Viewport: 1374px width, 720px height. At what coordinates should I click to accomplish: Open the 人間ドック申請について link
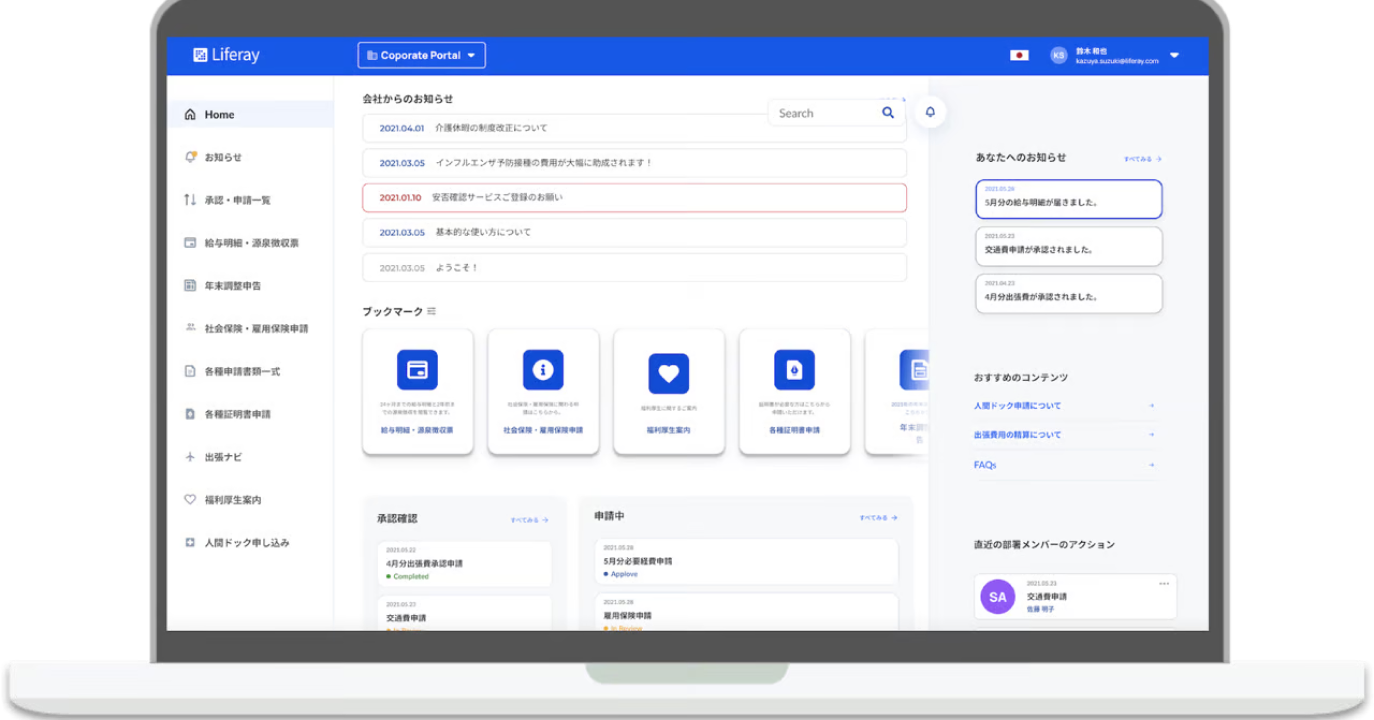(x=1017, y=406)
